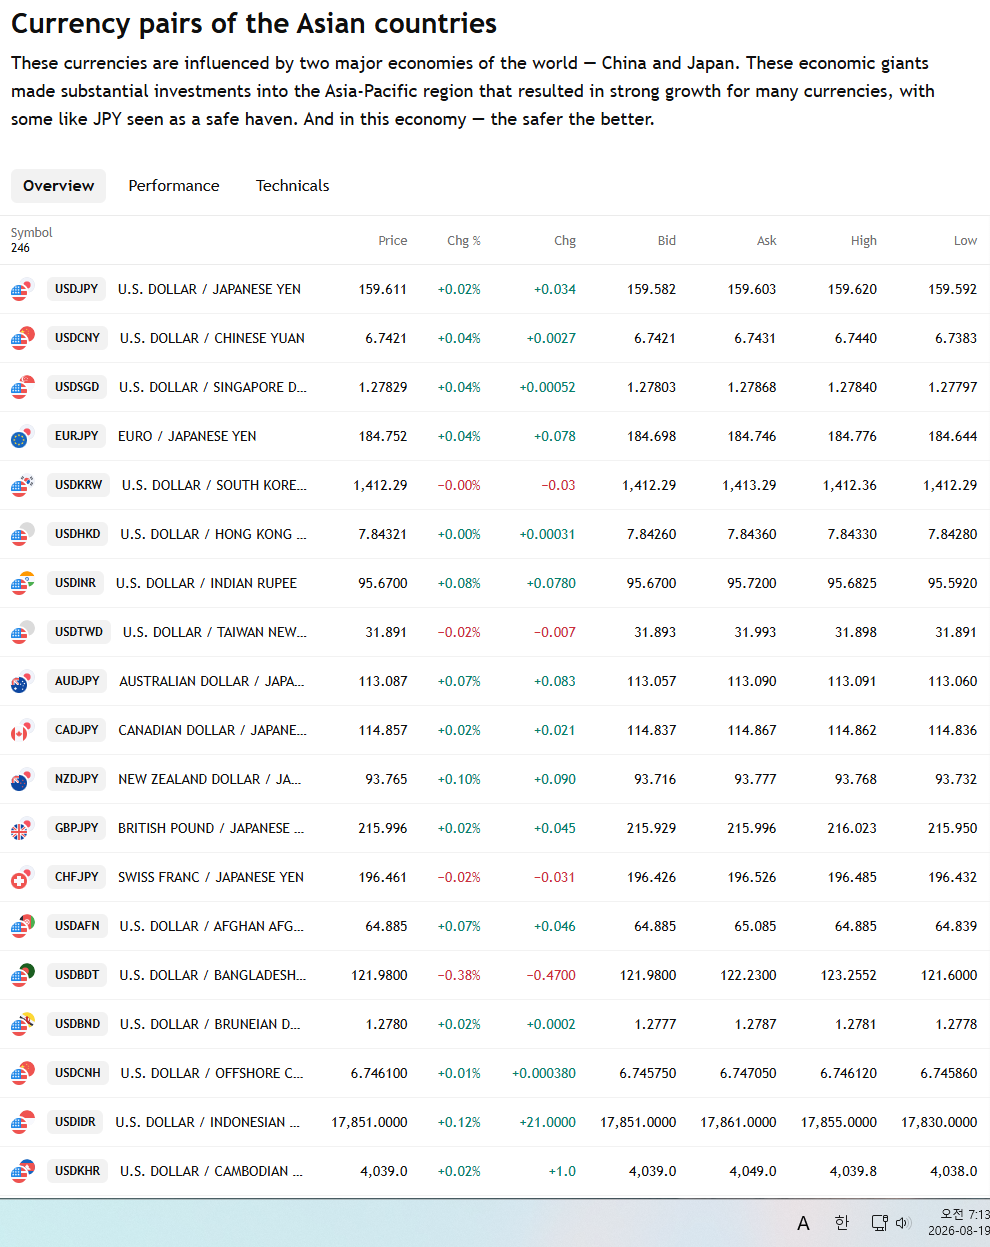The image size is (990, 1247).
Task: Open the EURJPY symbol badge link
Action: coord(77,436)
